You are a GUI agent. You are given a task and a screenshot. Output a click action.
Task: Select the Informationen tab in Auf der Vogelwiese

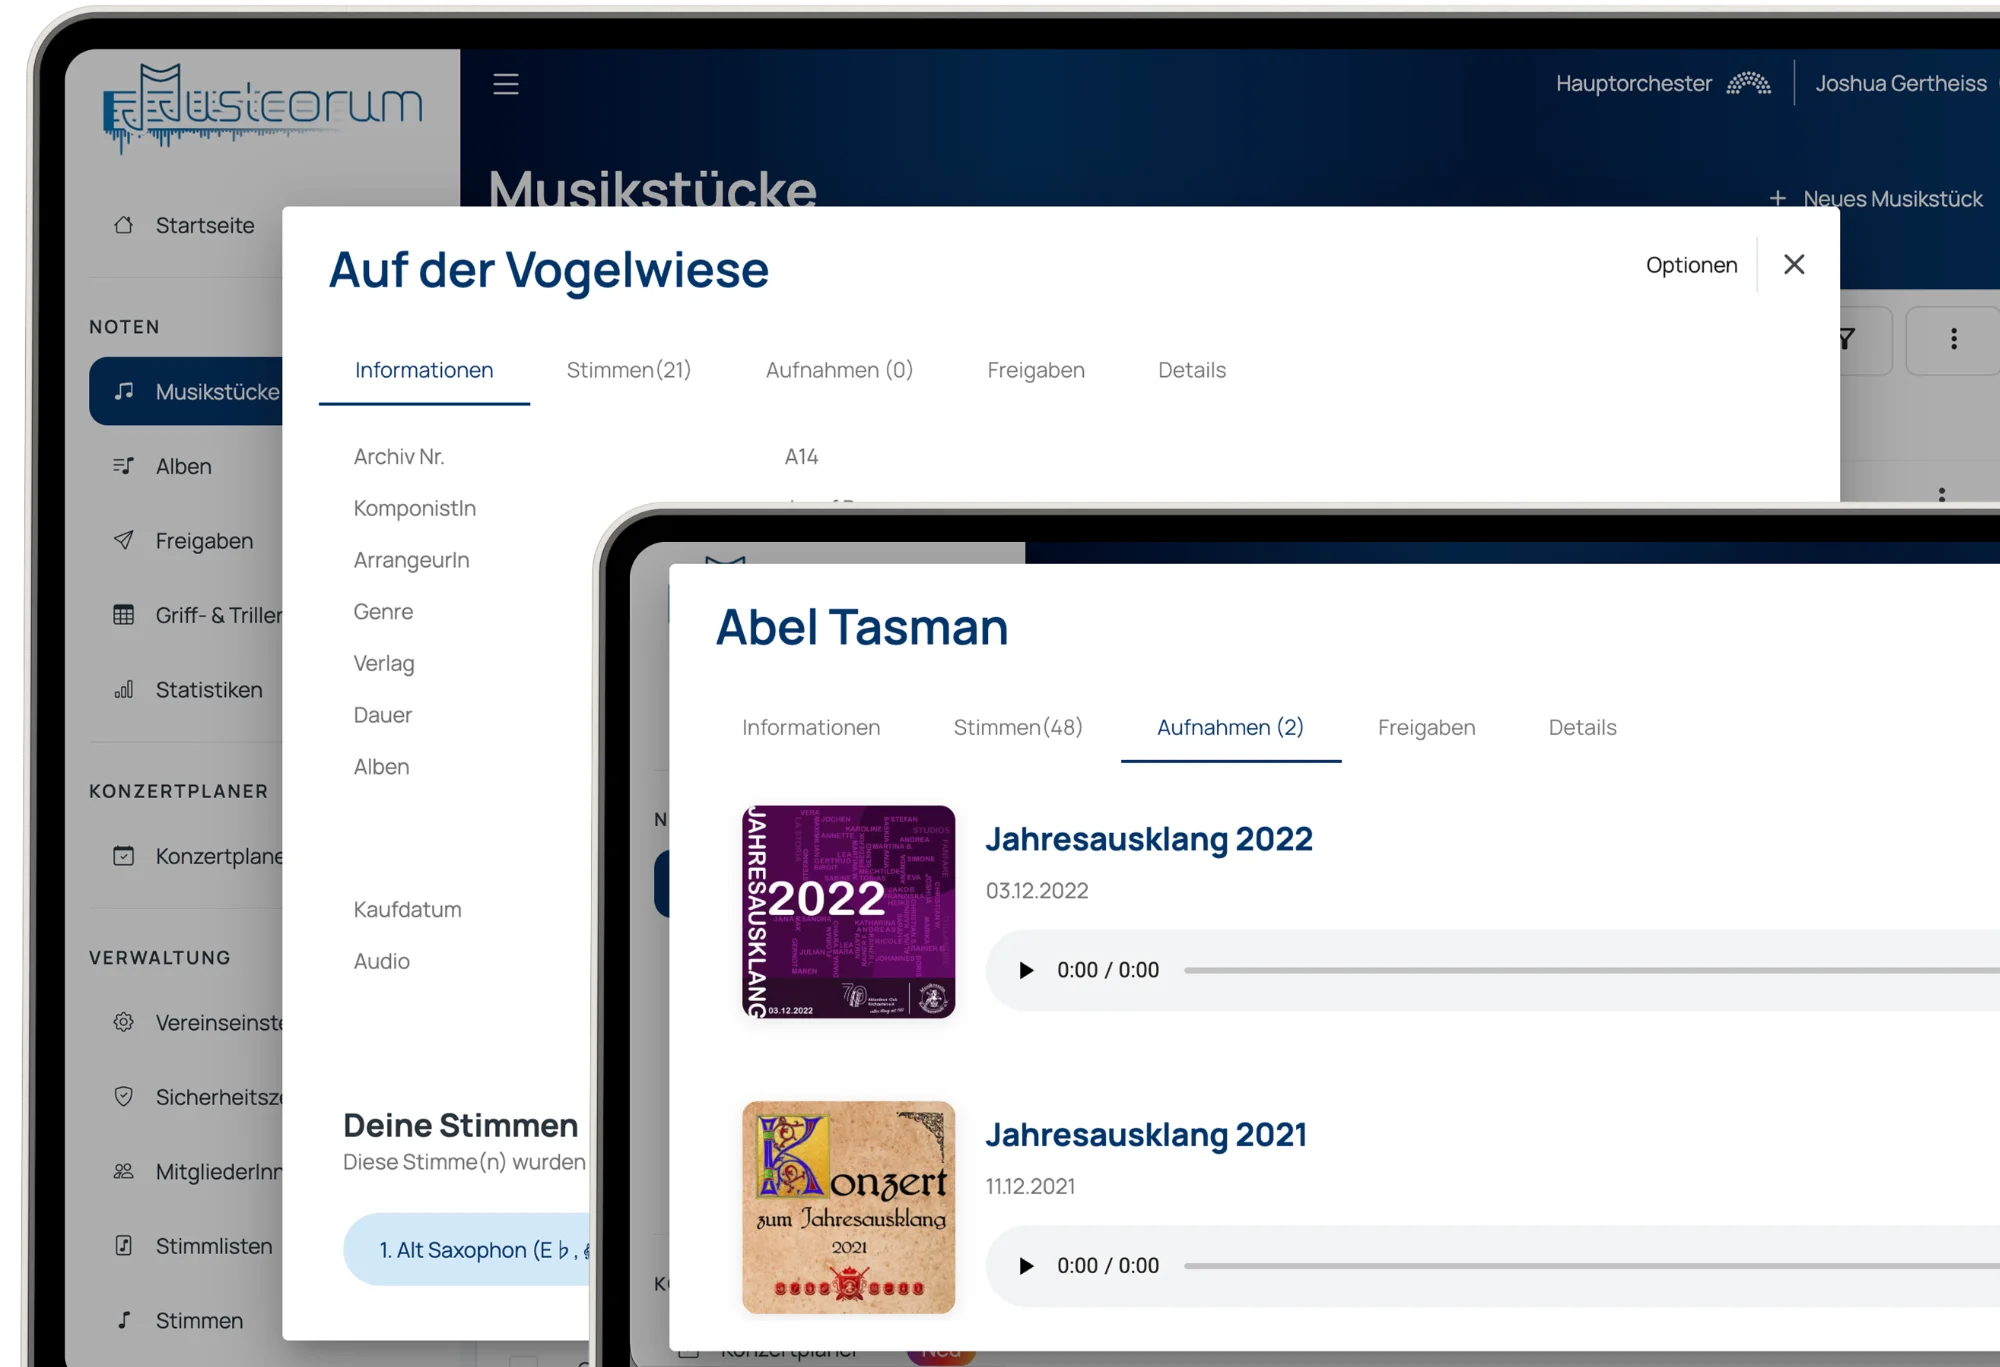point(424,370)
